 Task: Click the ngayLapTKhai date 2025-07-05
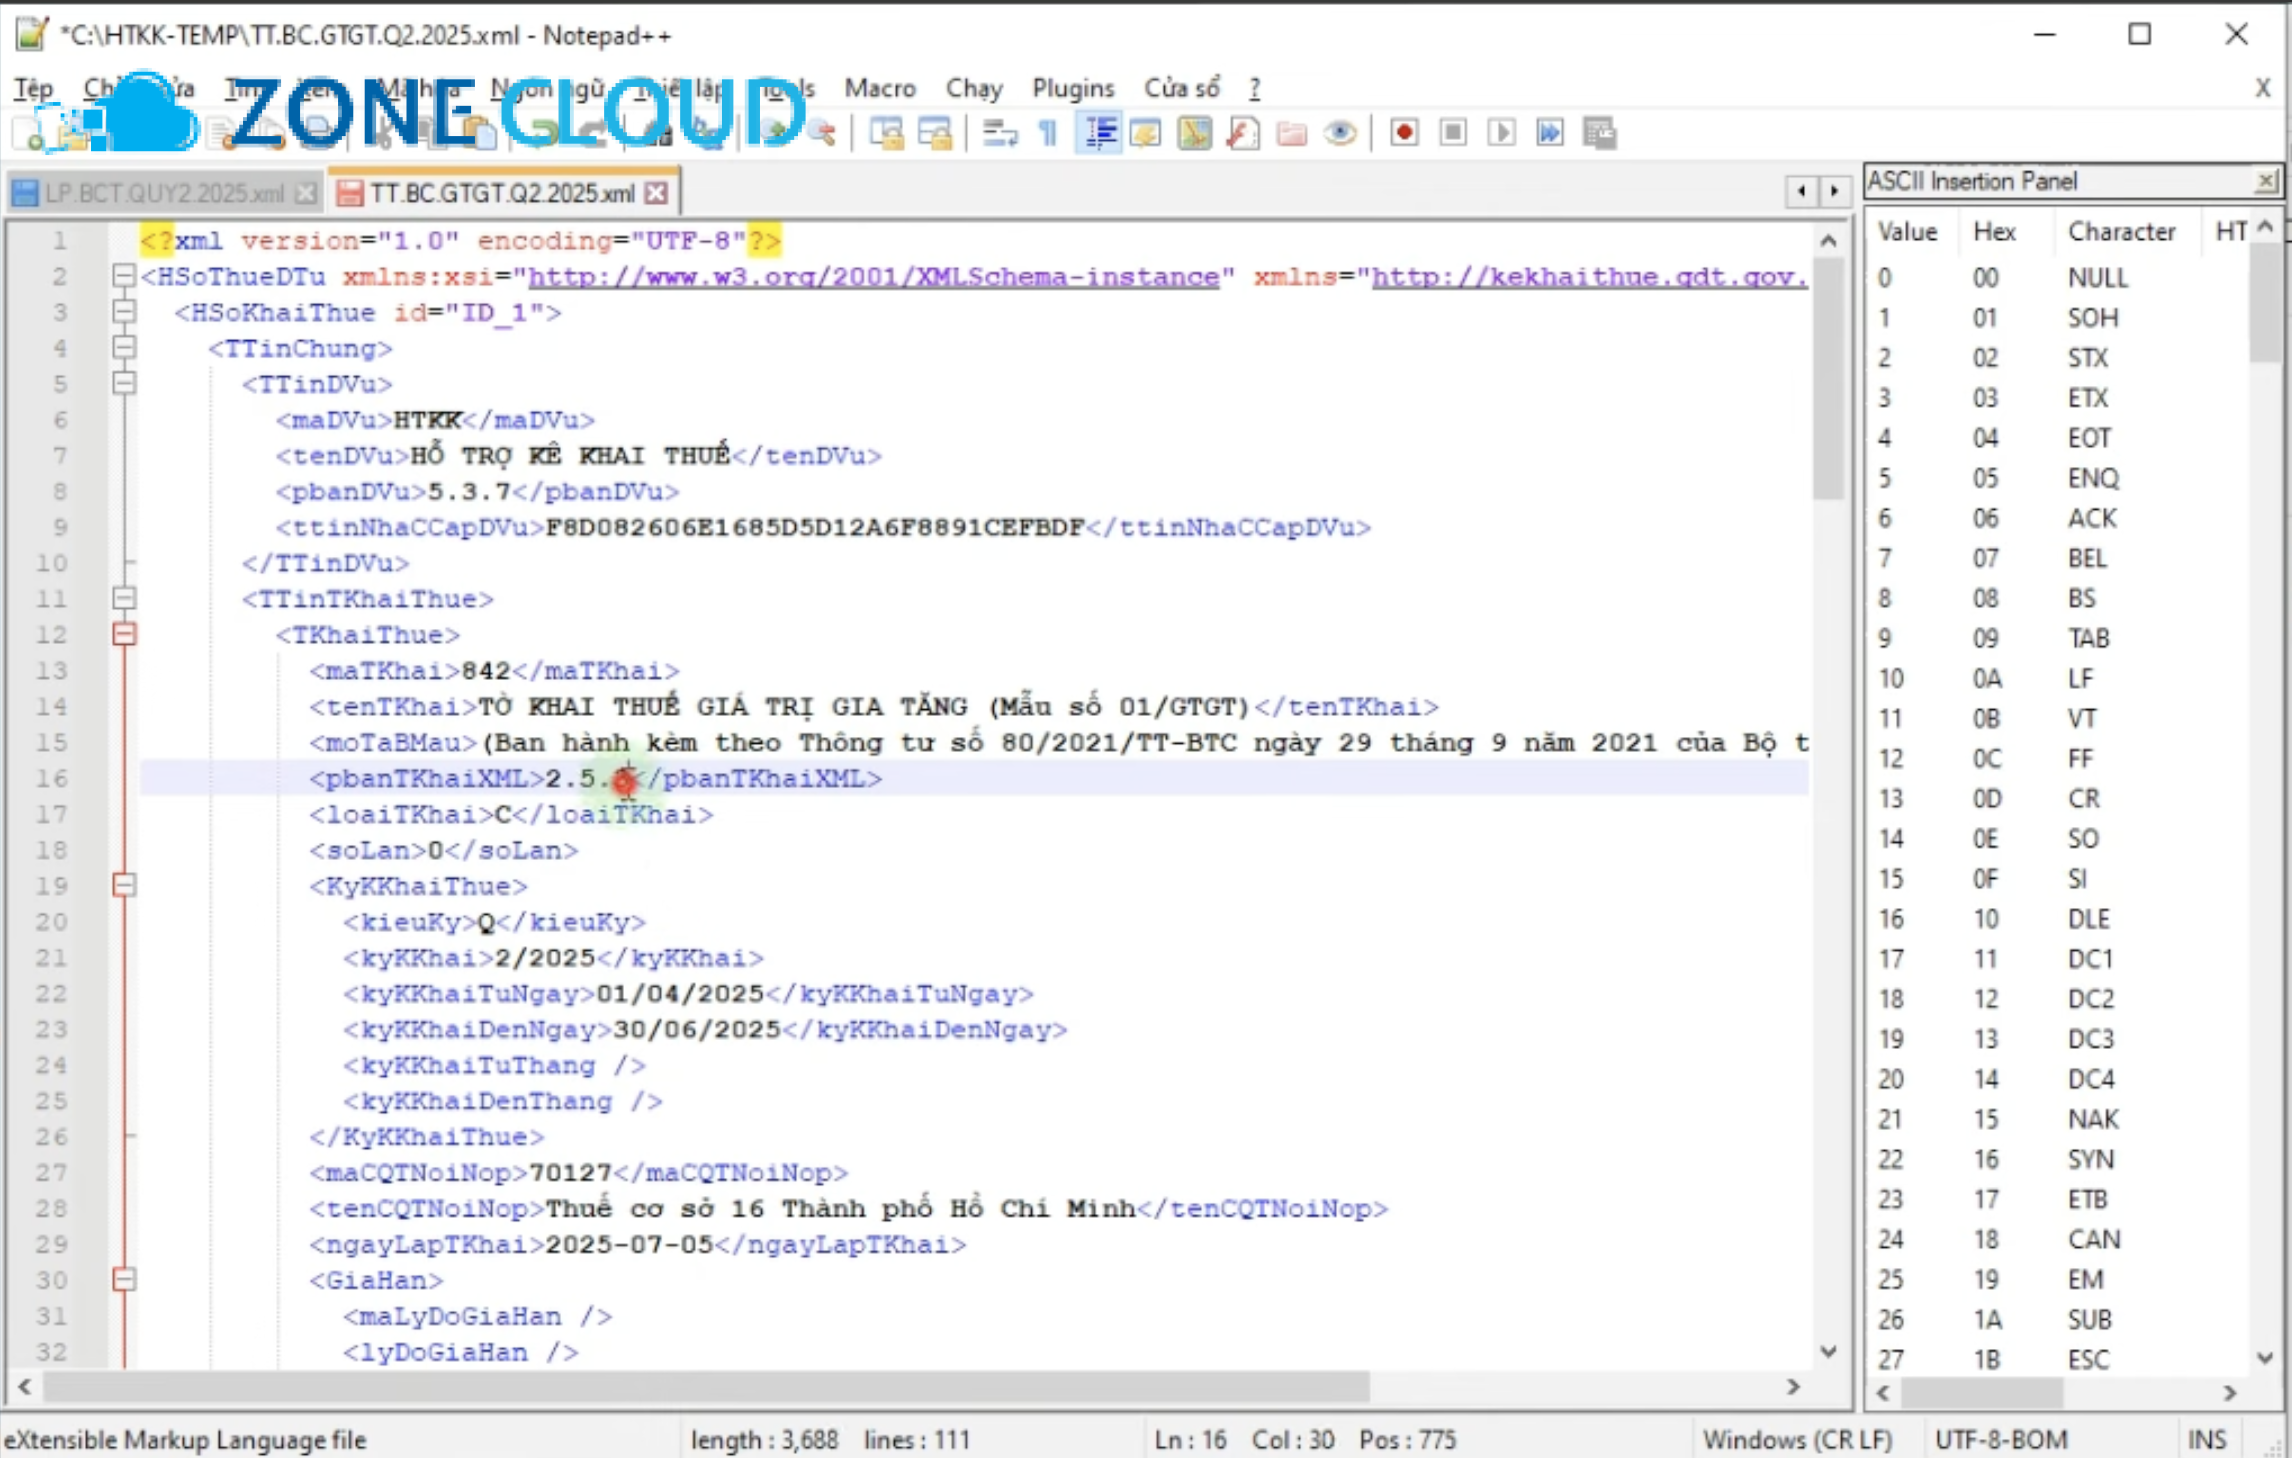click(x=629, y=1244)
